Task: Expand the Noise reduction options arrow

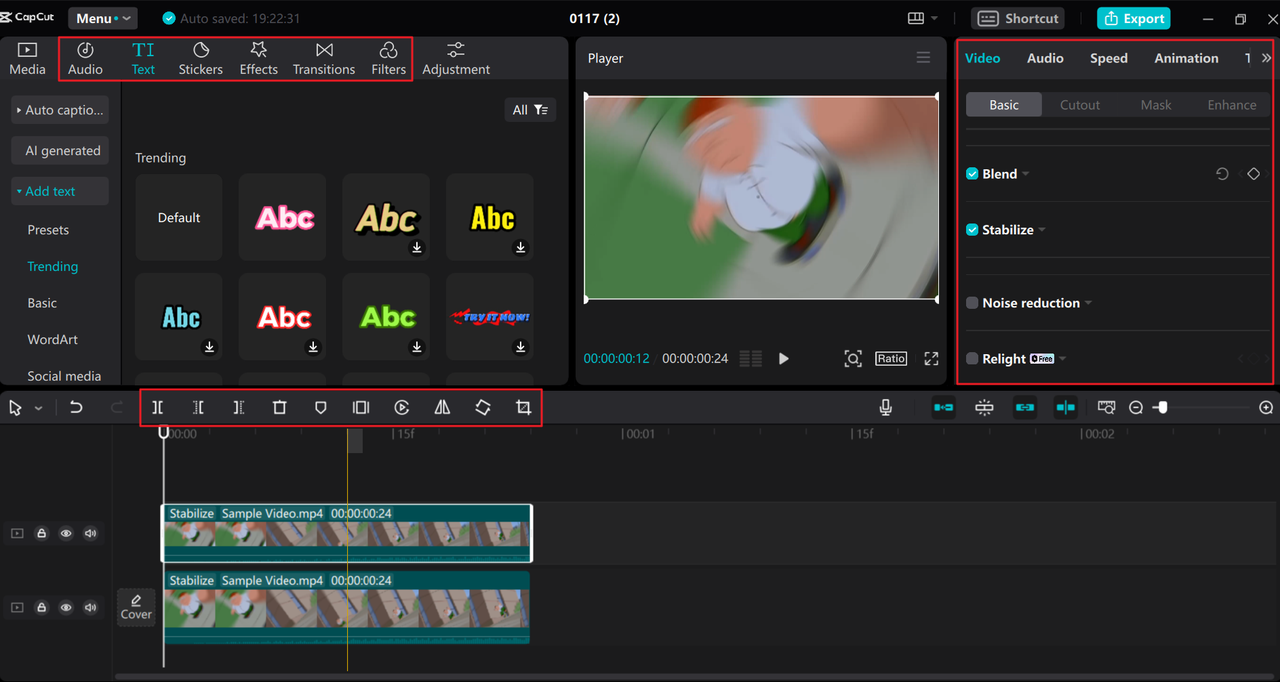Action: pyautogui.click(x=1088, y=304)
